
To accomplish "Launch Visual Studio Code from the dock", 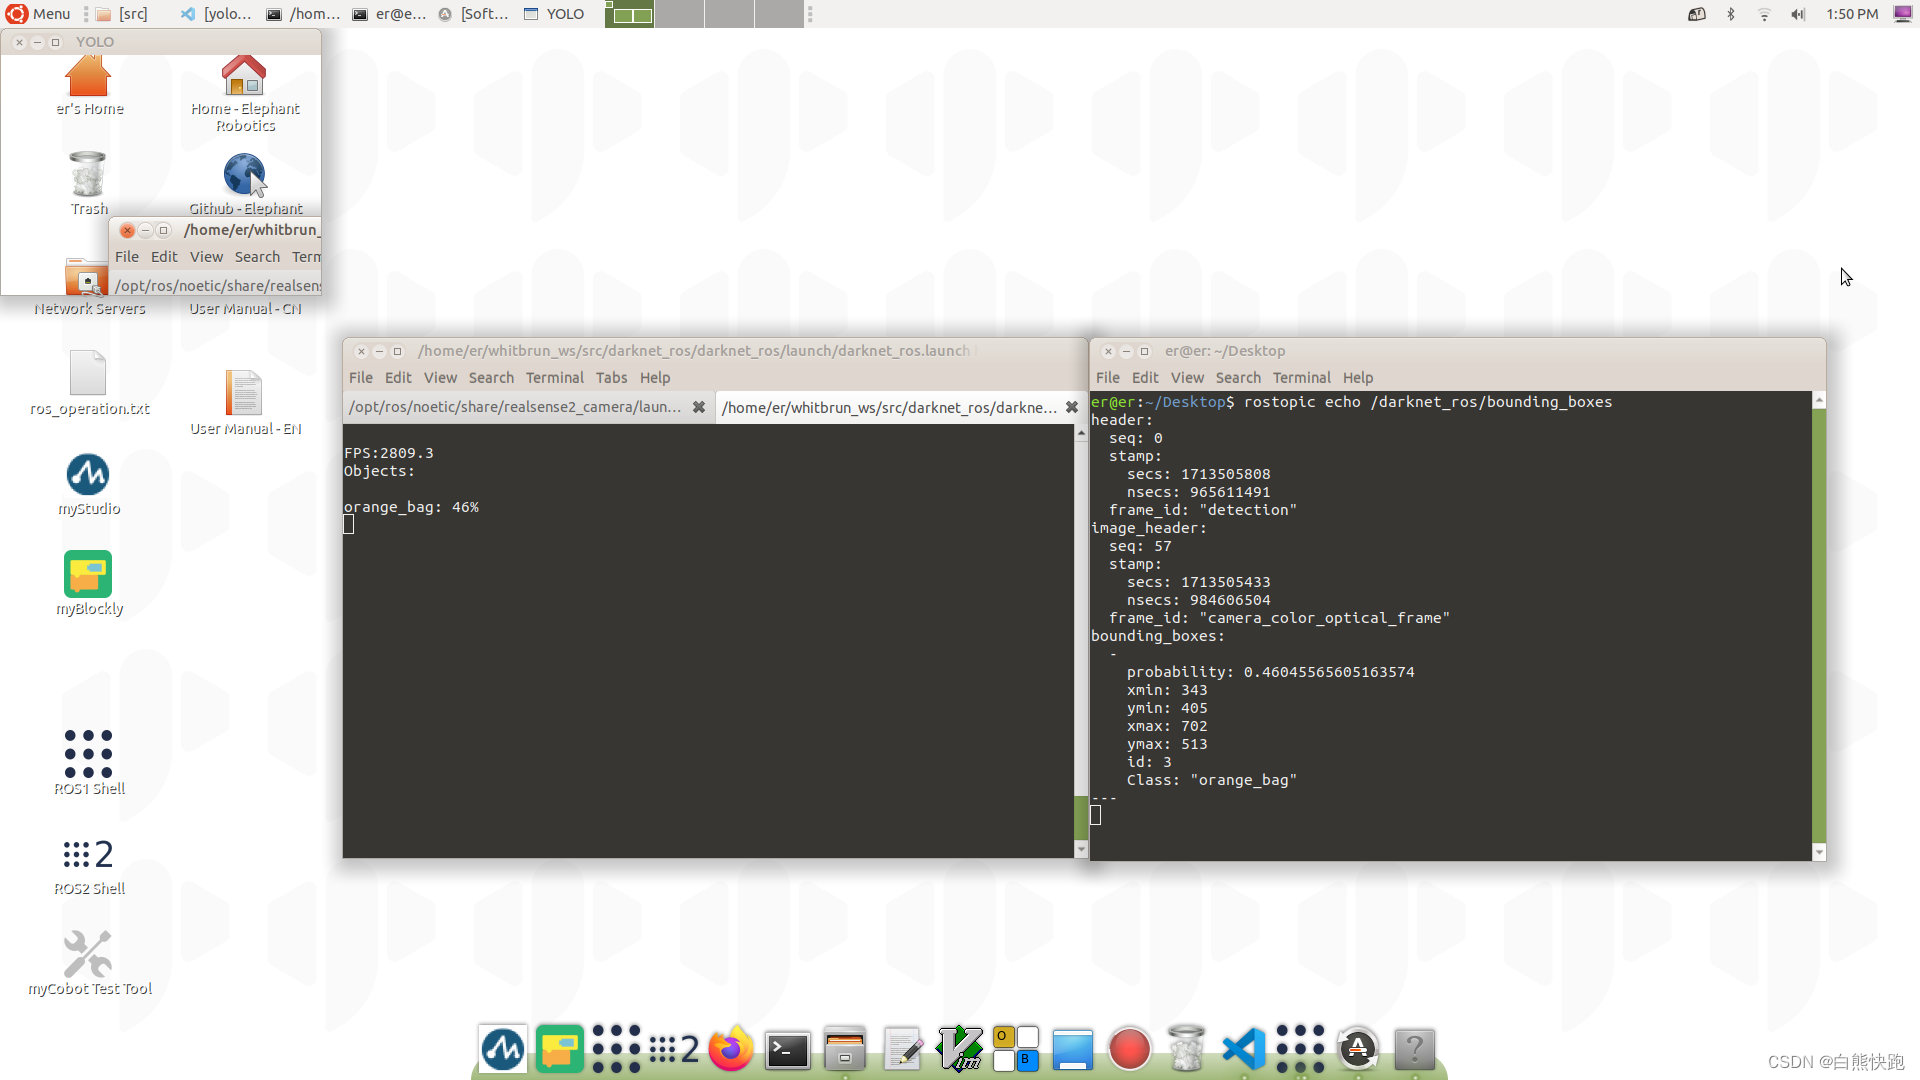I will pos(1243,1049).
